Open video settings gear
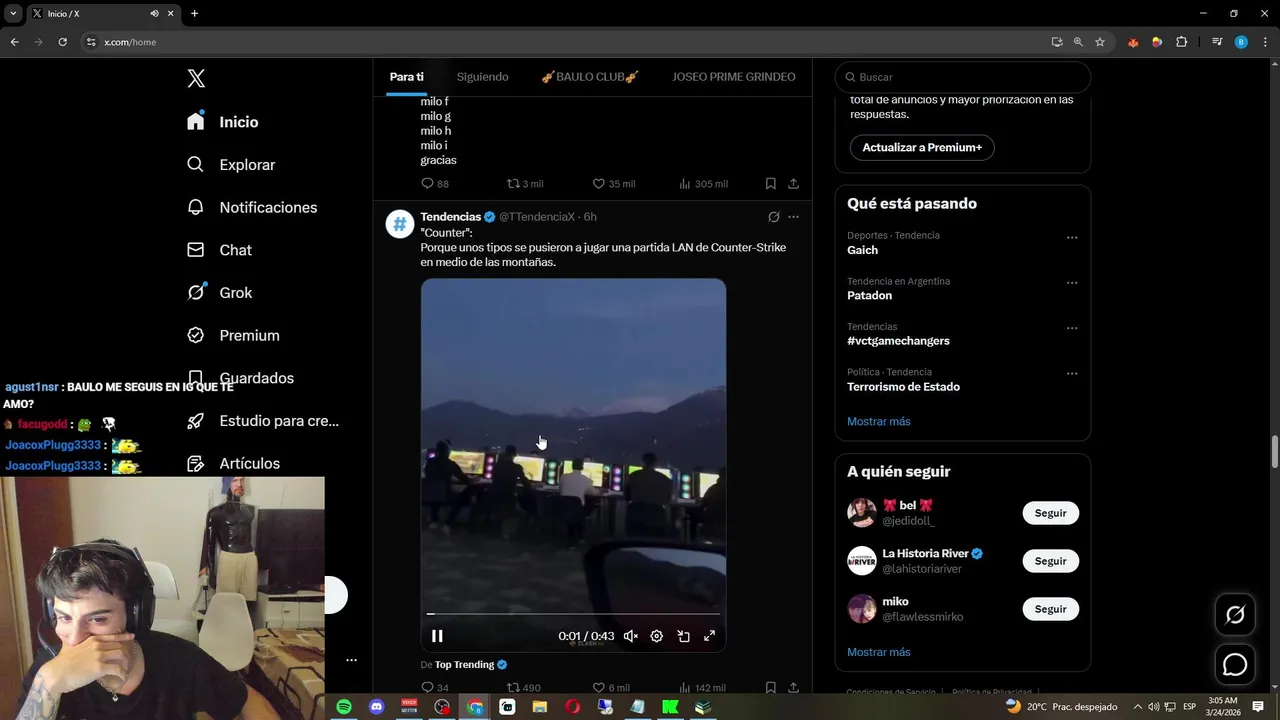This screenshot has width=1280, height=720. [x=656, y=636]
